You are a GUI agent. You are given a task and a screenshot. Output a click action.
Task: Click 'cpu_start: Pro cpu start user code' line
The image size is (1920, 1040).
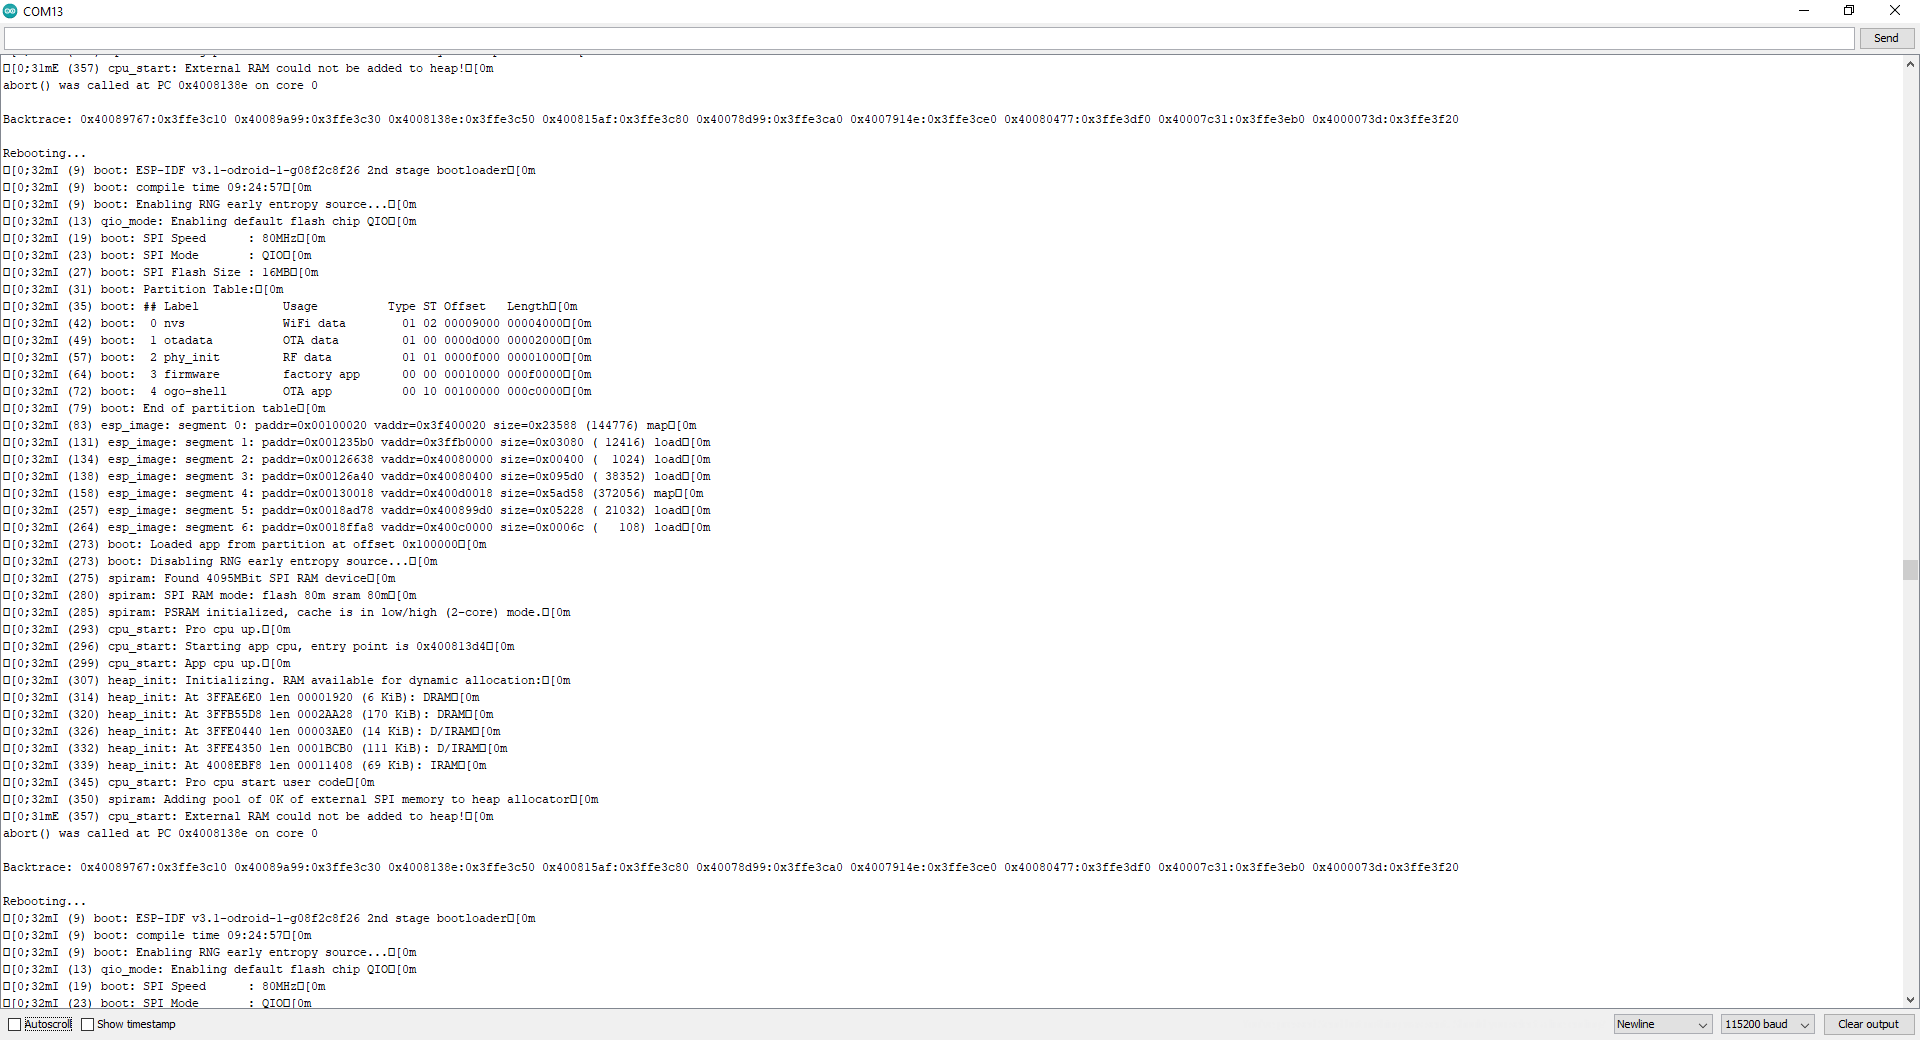pyautogui.click(x=189, y=782)
